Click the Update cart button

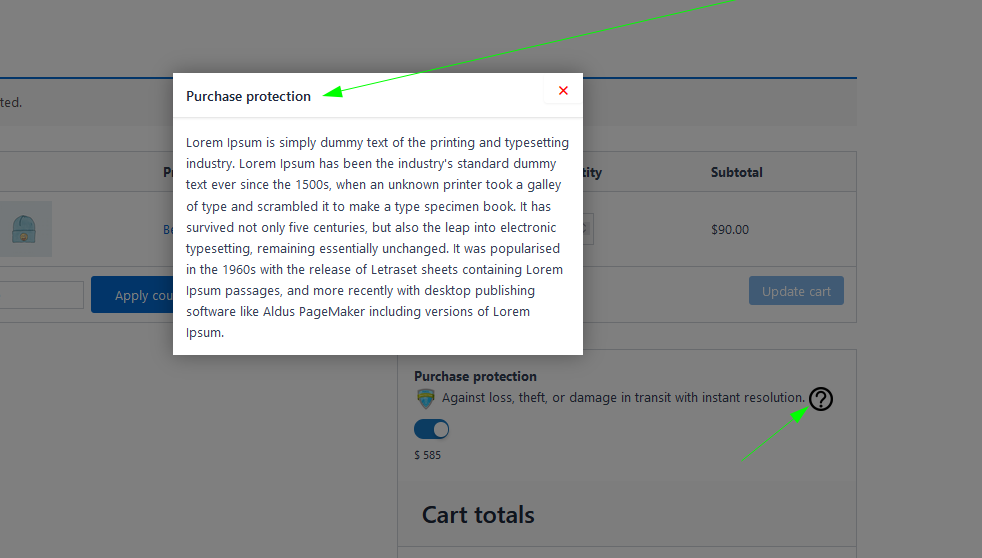[796, 291]
